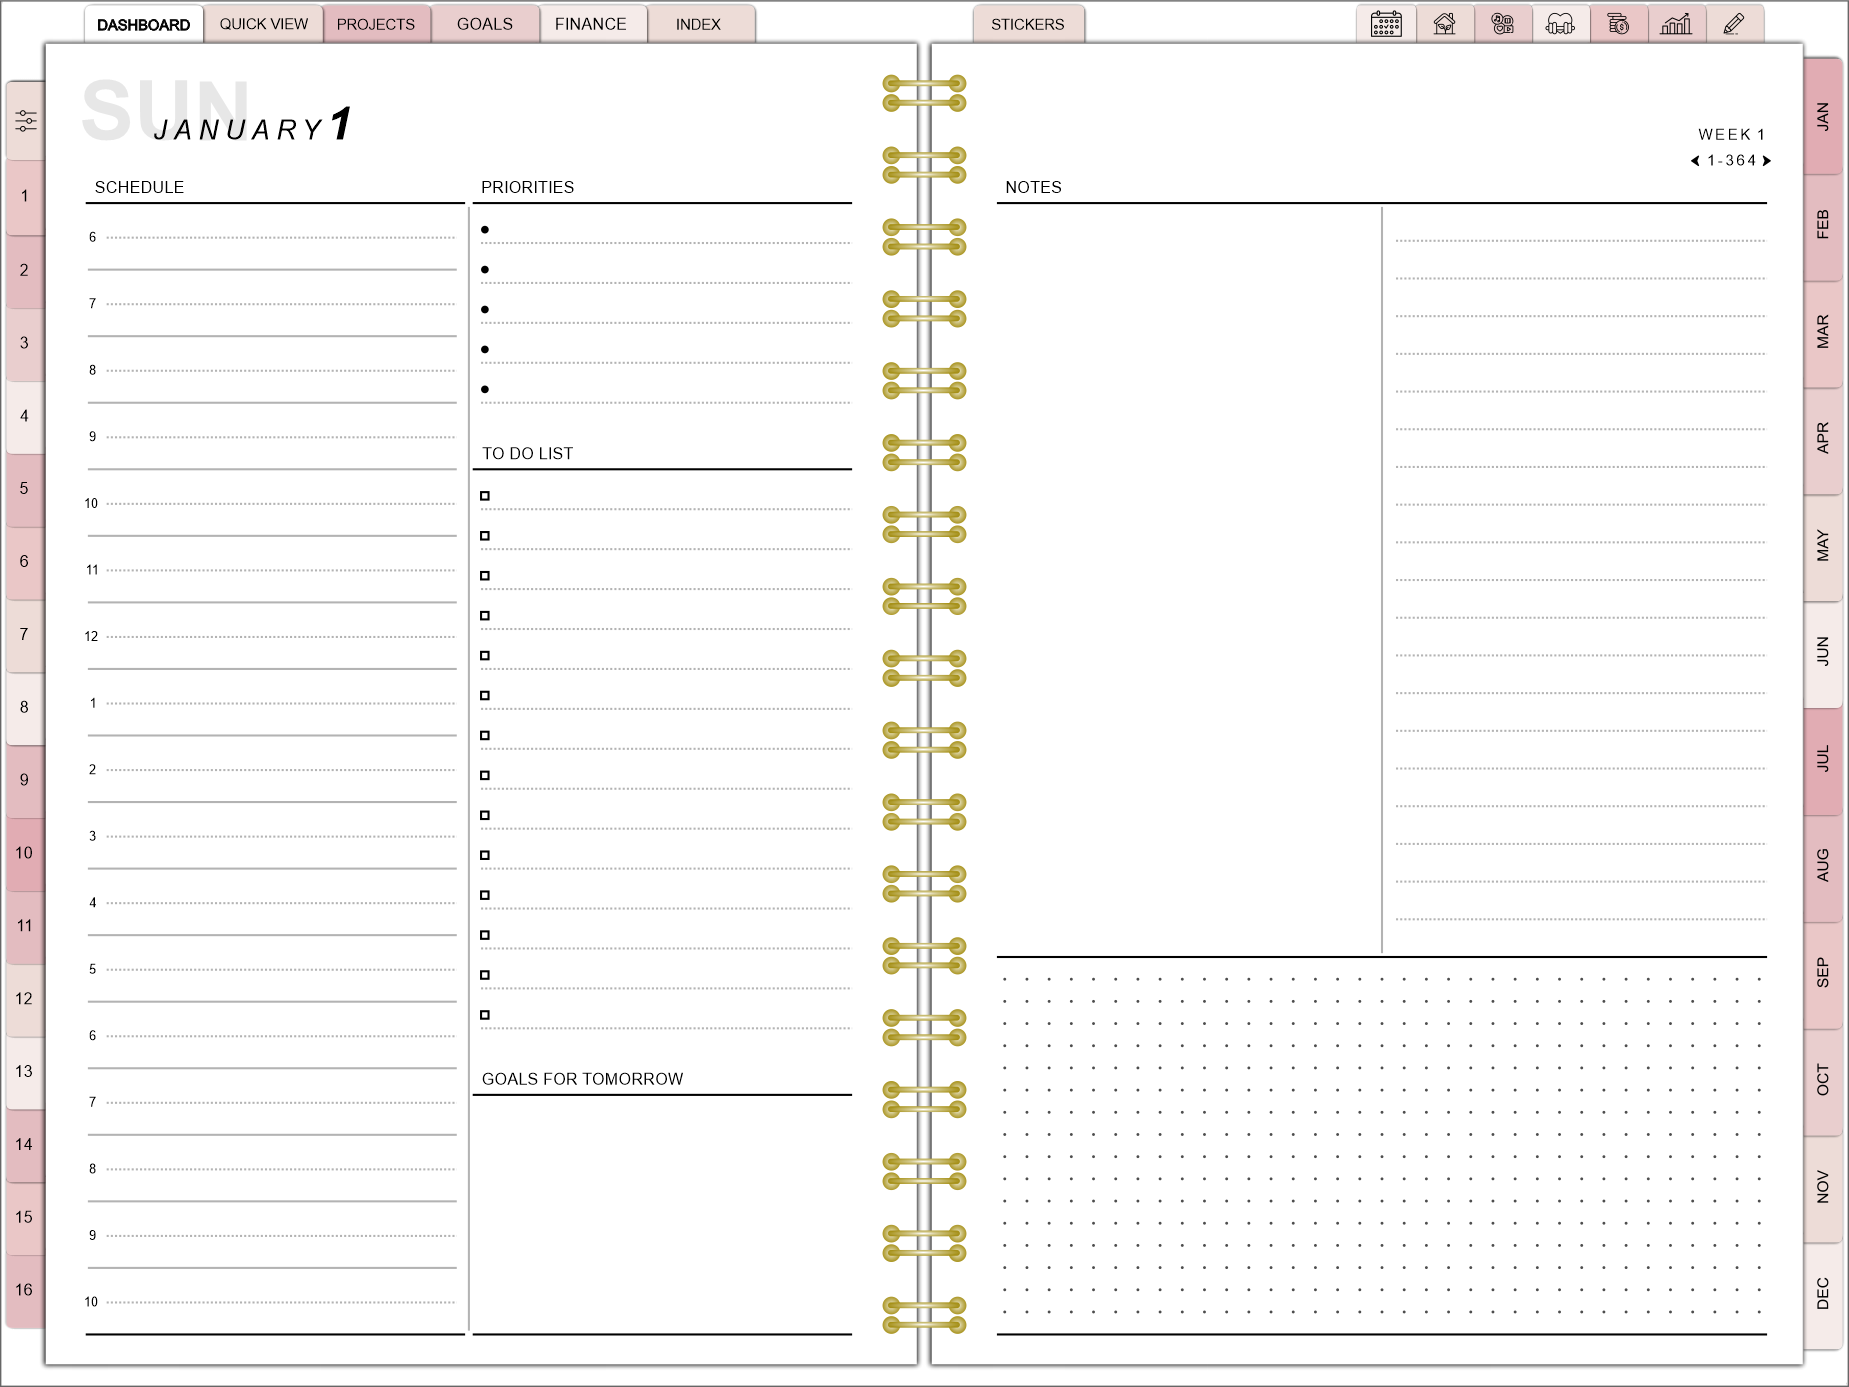Click the WEEK 1 link

(x=1731, y=134)
